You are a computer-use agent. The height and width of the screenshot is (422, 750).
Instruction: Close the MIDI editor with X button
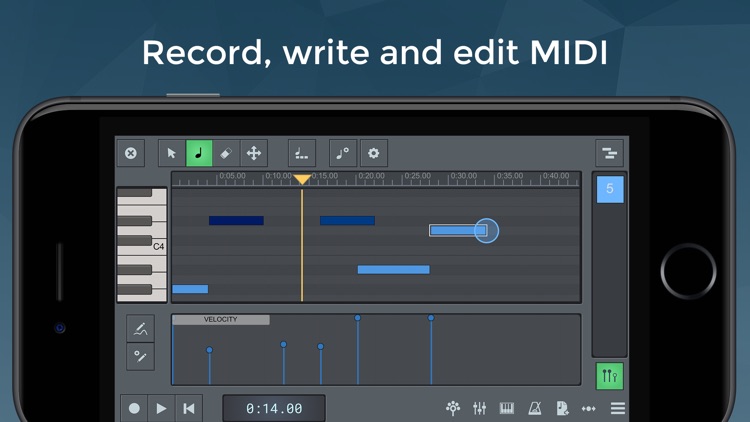(131, 153)
